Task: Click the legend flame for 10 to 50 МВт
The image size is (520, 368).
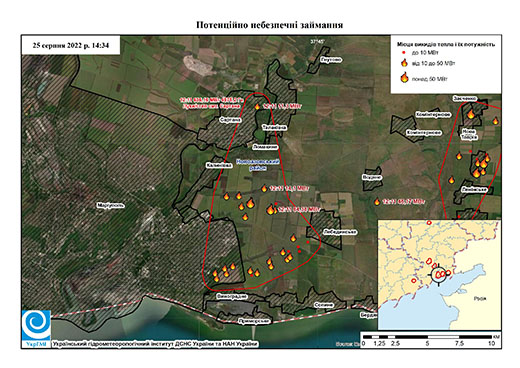Action: click(x=404, y=63)
